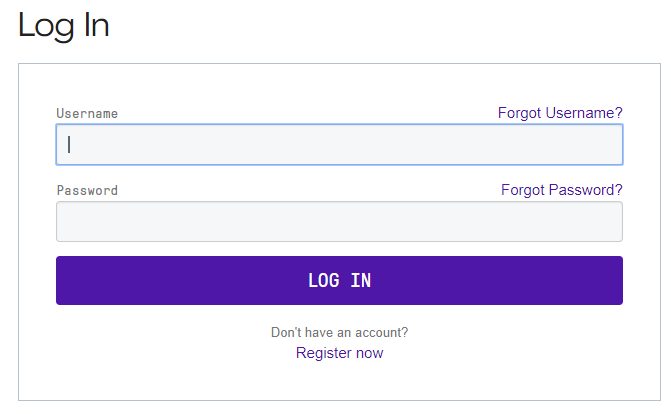Recover username via Forgot Username?

560,113
